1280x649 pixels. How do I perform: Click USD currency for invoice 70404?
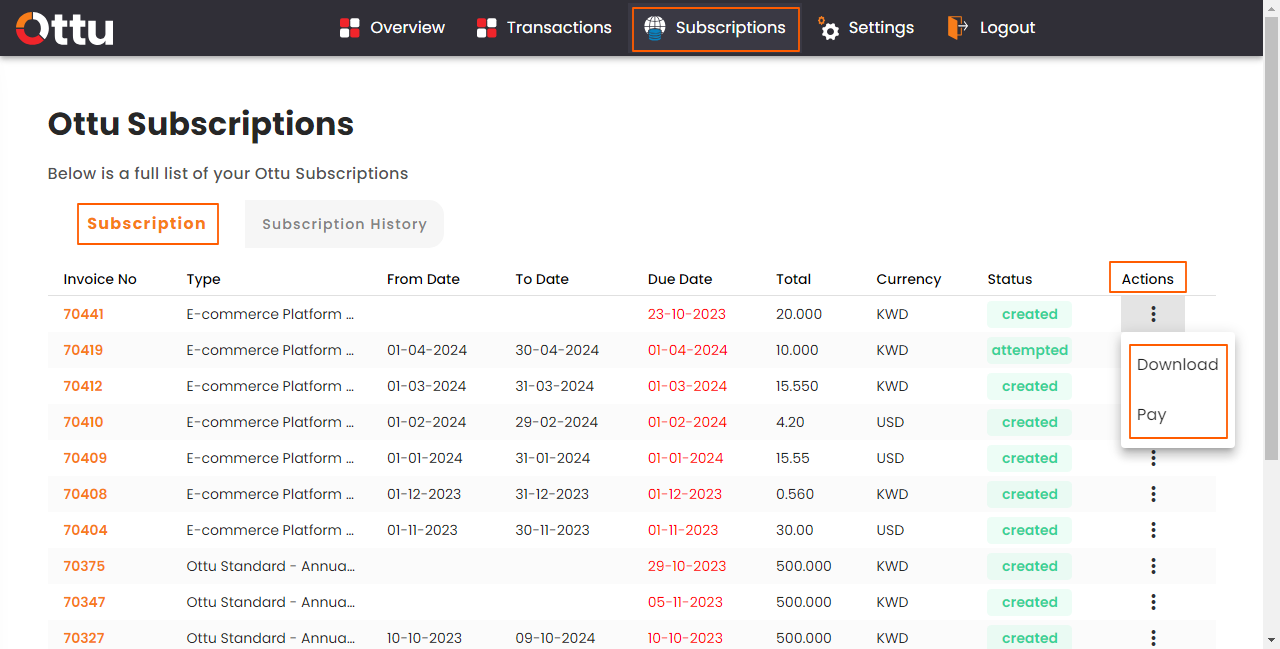click(x=890, y=530)
